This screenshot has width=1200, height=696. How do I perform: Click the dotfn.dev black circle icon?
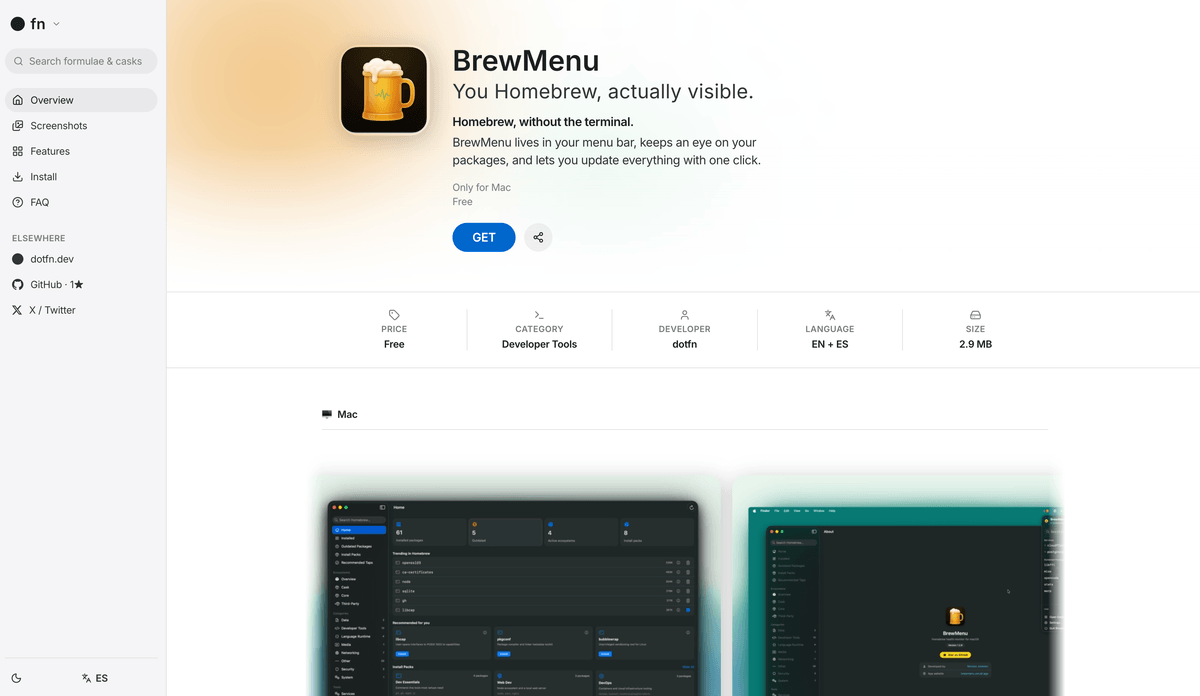[17, 259]
